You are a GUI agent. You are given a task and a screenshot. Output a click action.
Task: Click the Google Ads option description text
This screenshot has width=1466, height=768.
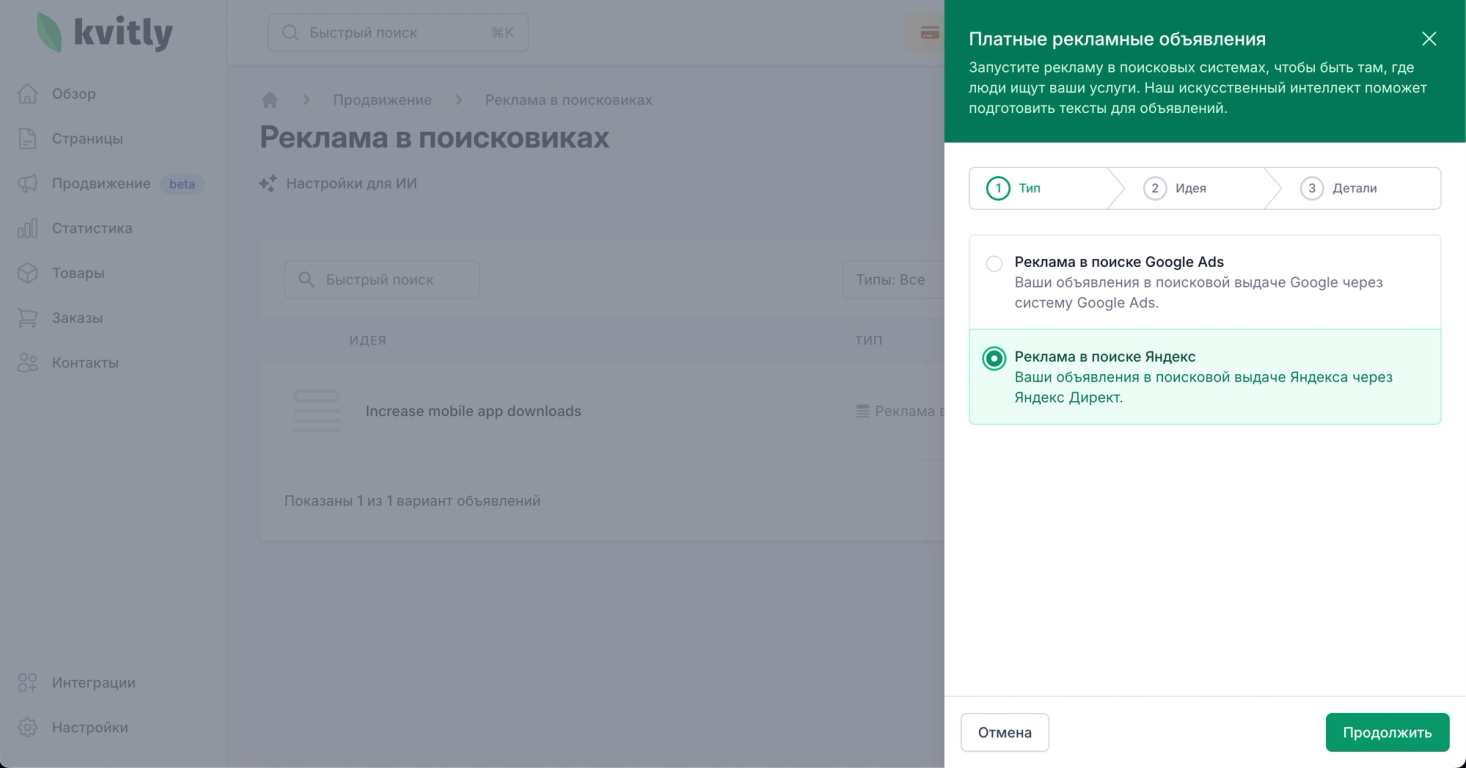1198,293
